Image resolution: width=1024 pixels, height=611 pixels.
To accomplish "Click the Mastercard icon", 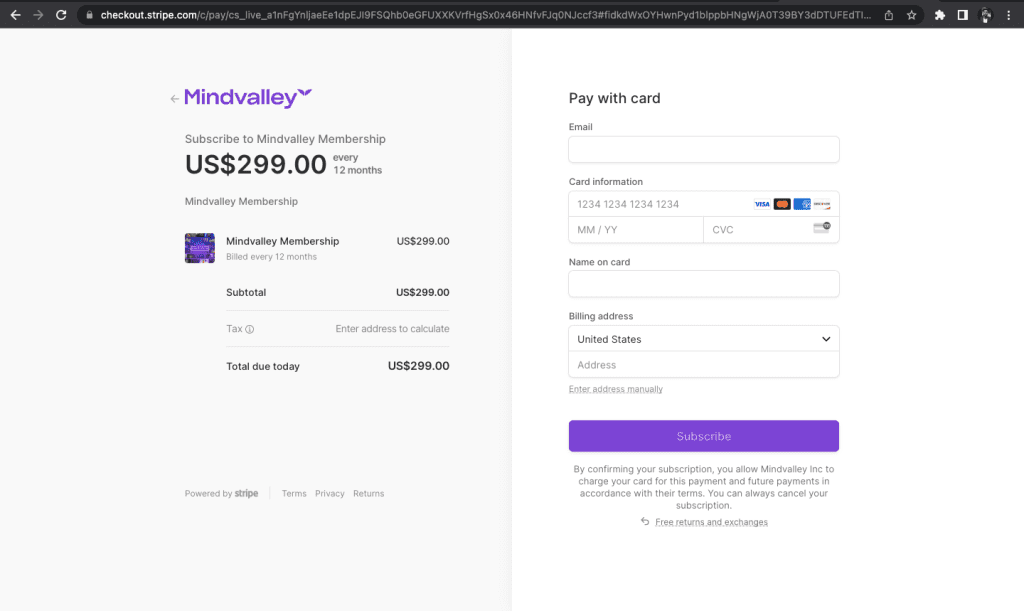I will pyautogui.click(x=782, y=204).
